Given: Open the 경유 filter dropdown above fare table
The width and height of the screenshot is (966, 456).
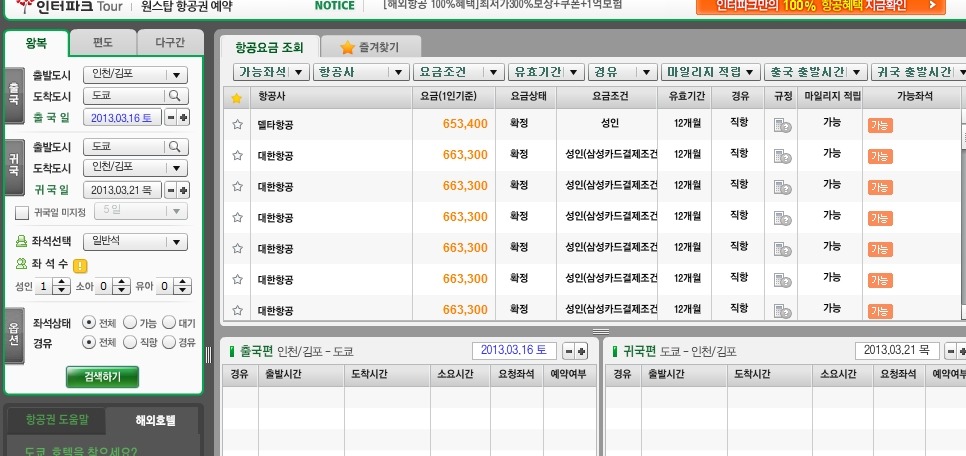Looking at the screenshot, I should point(622,72).
